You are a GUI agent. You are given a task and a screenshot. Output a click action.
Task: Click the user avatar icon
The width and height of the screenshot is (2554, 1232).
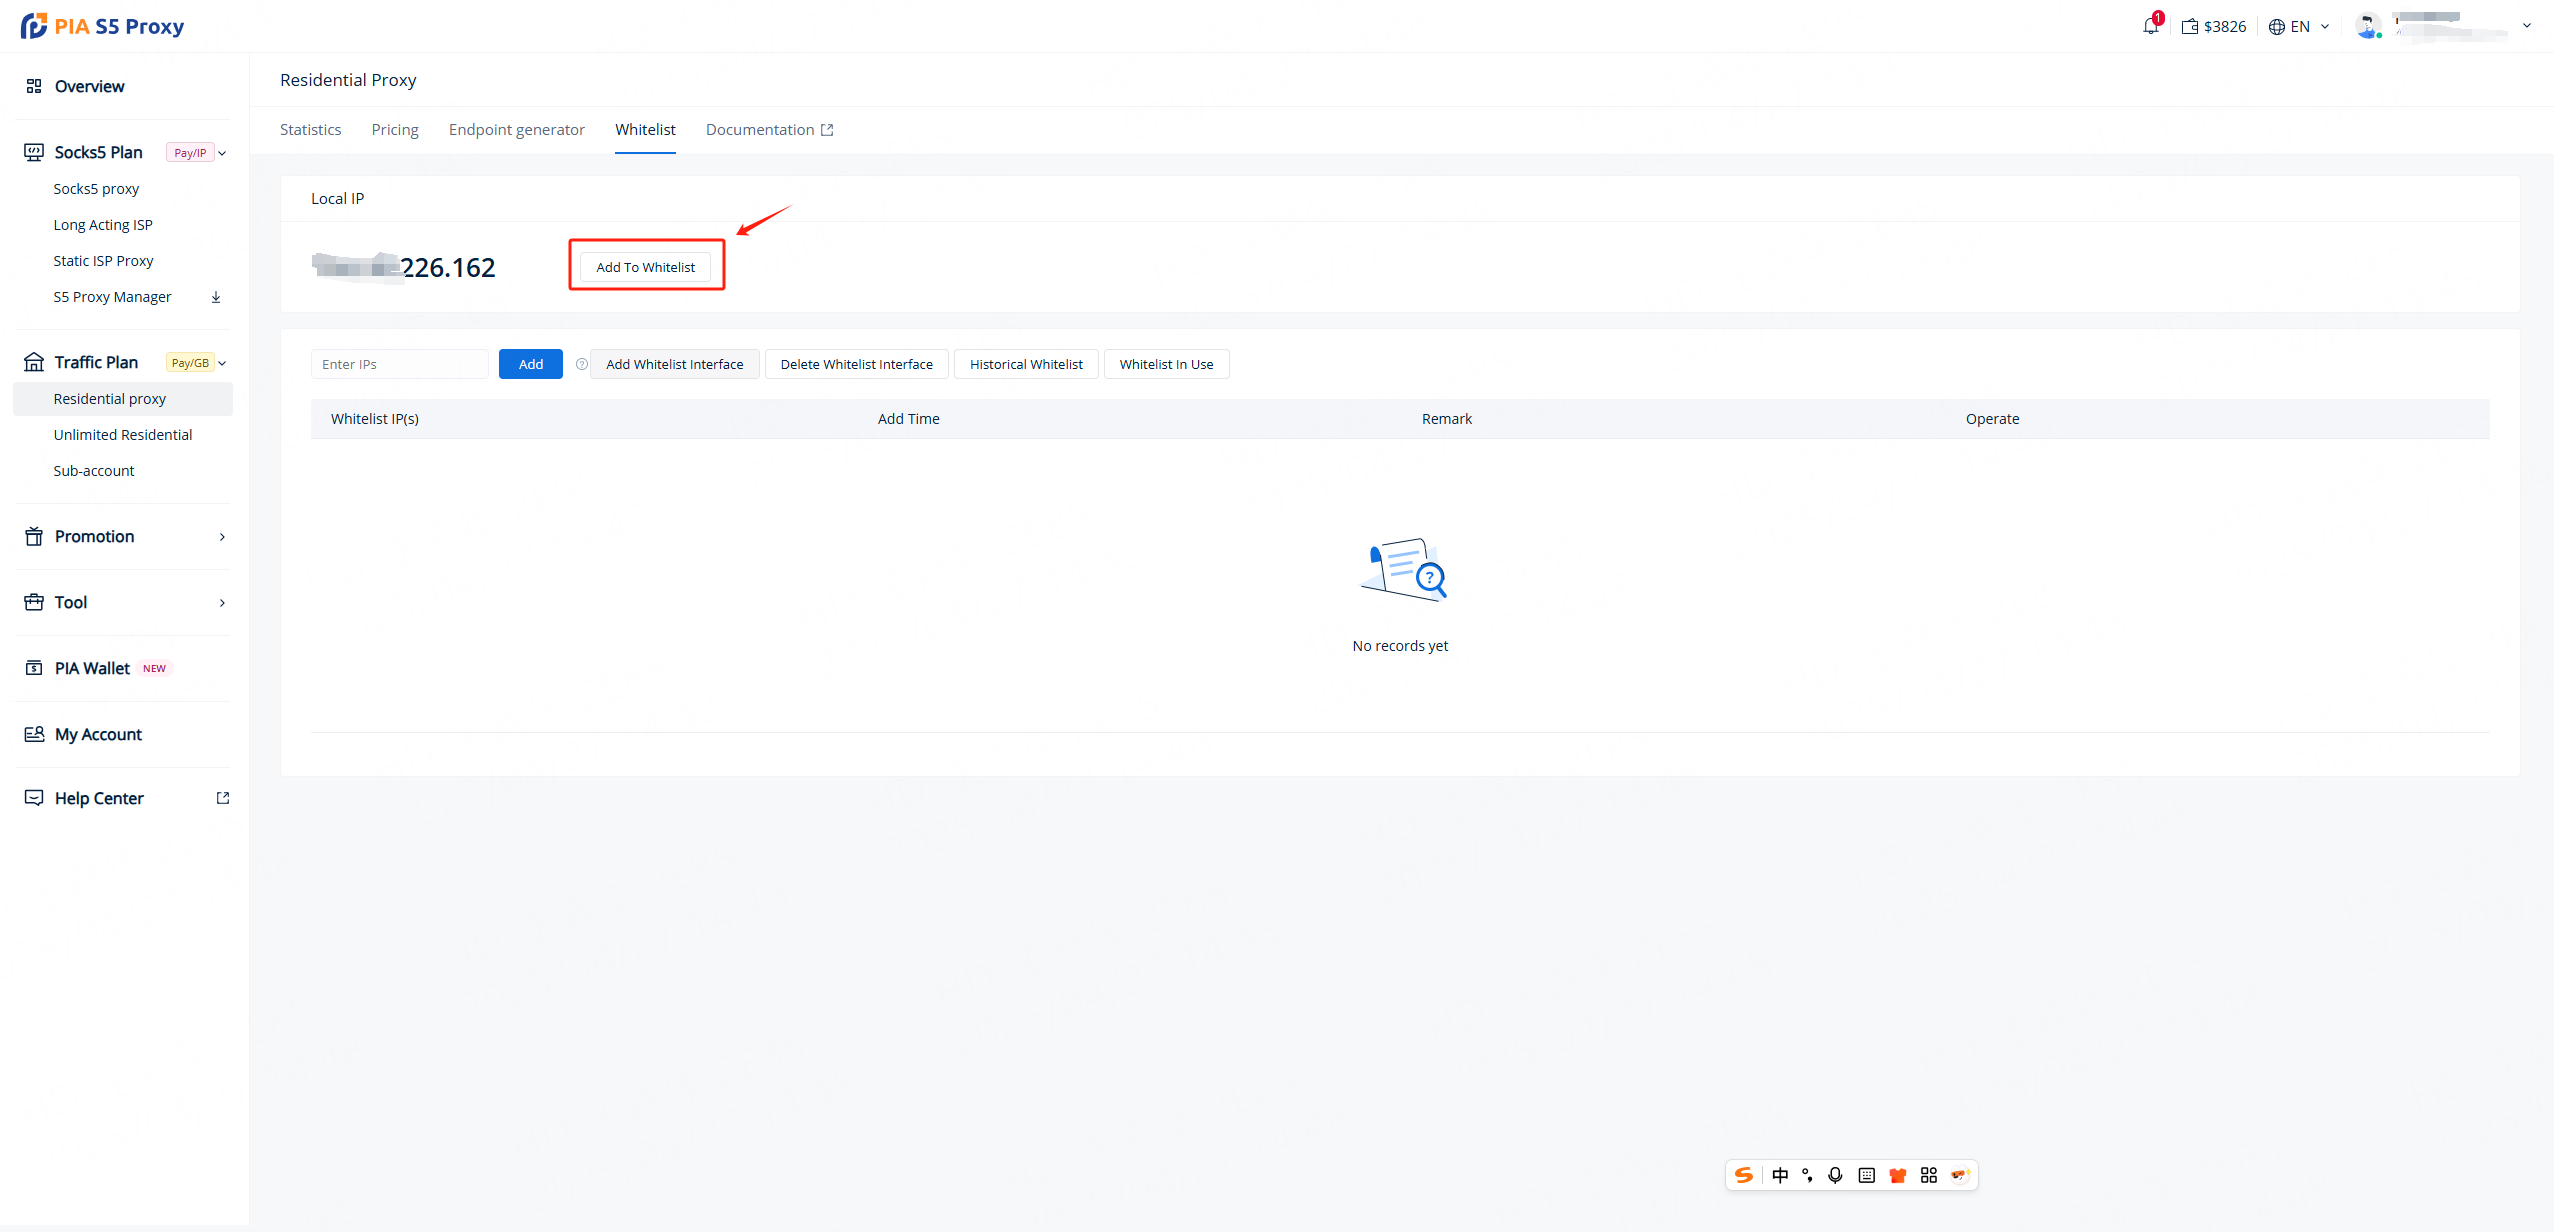(2366, 26)
